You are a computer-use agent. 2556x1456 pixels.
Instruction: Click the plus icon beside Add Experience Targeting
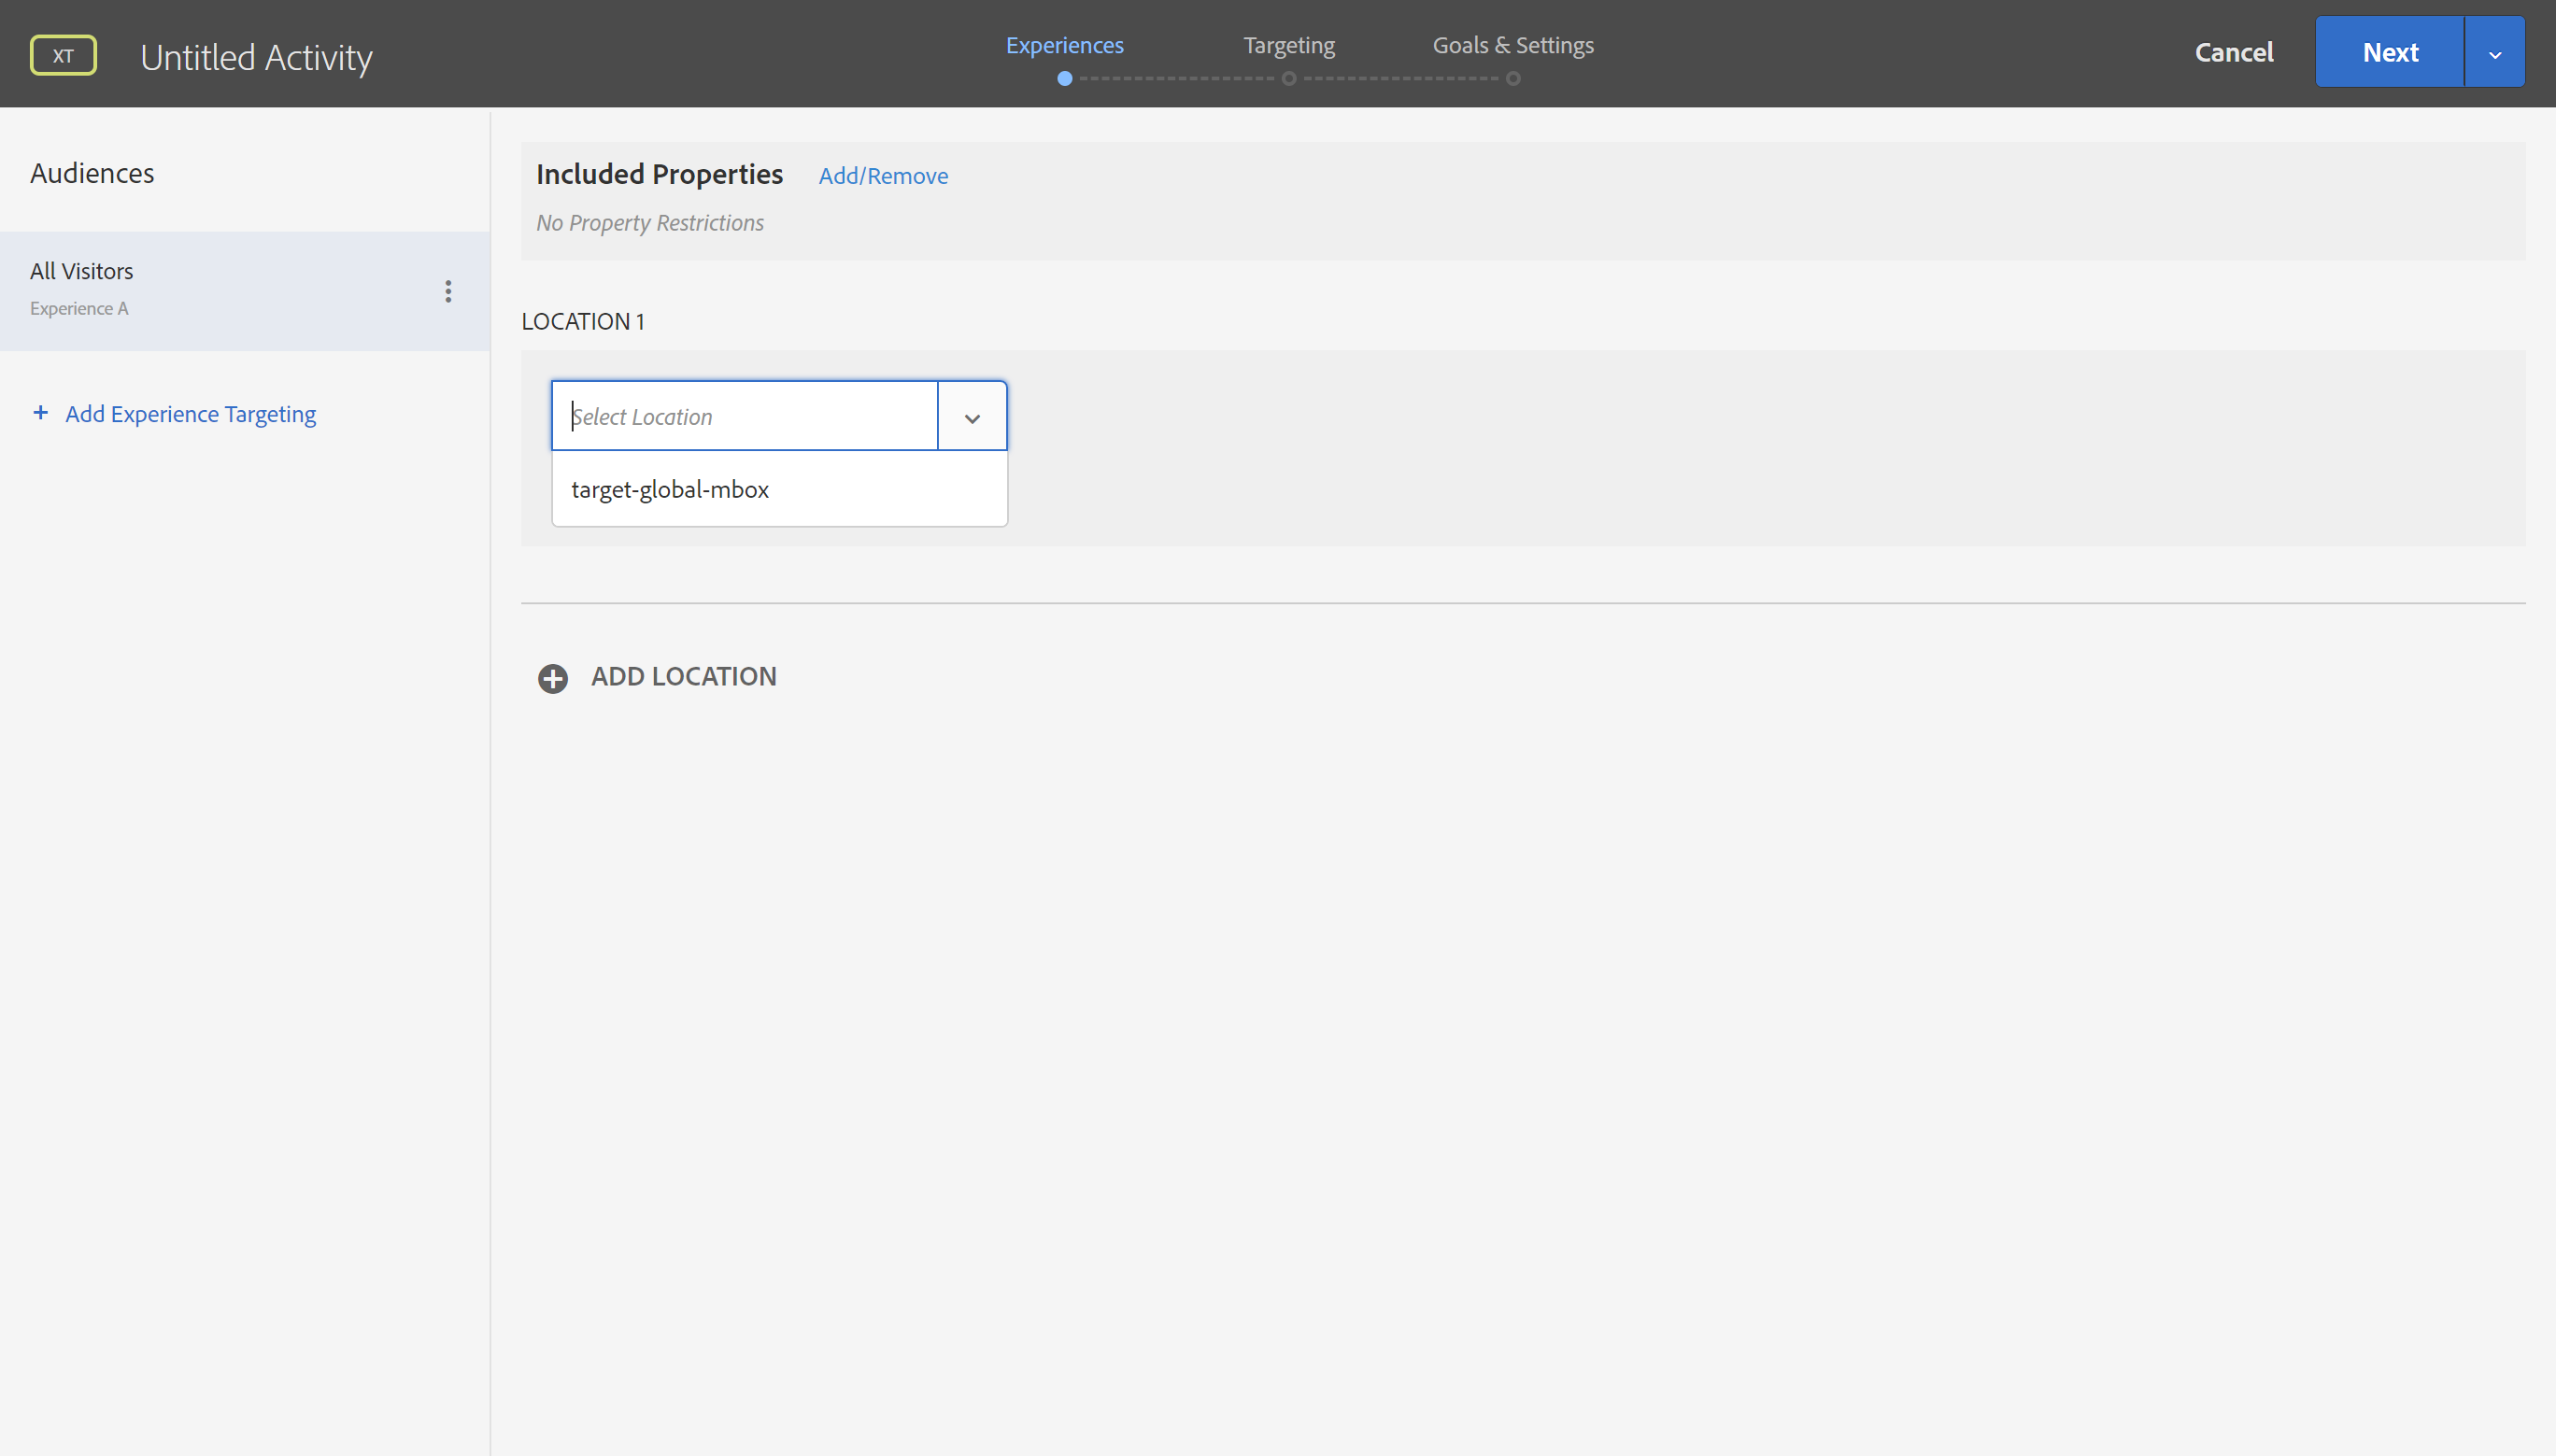(x=40, y=413)
